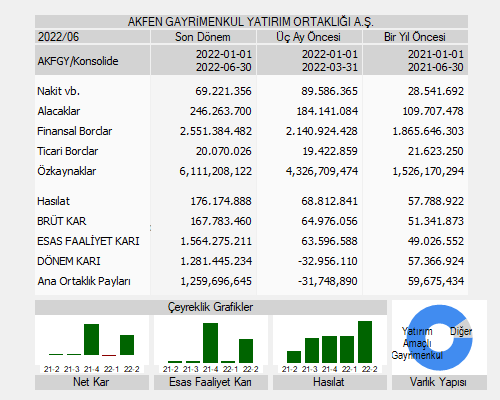Viewport: 500px width, 400px height.
Task: Select the Ticari Borçlar value 21.623.250
Action: pos(436,151)
